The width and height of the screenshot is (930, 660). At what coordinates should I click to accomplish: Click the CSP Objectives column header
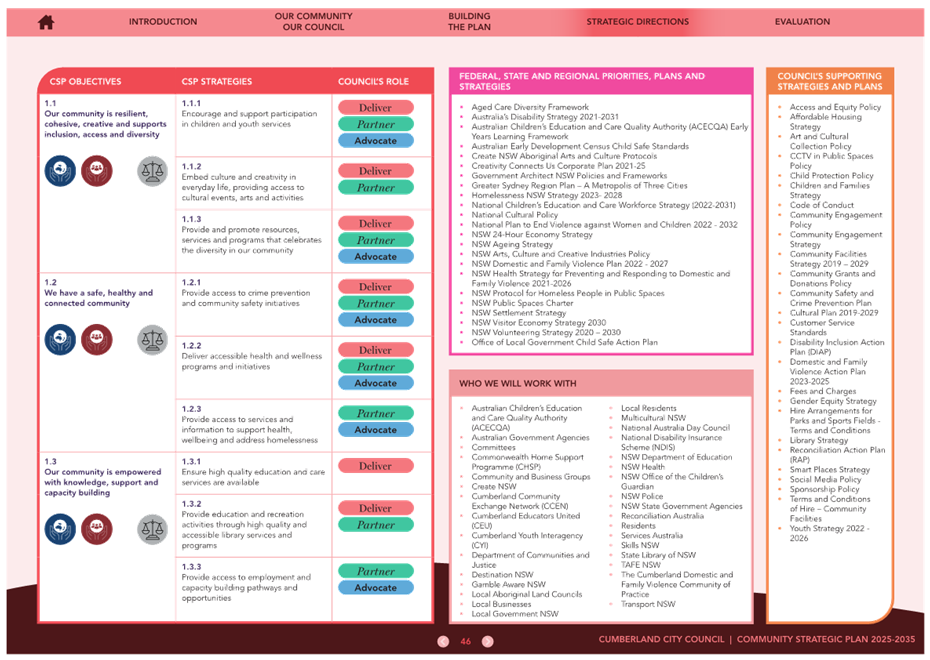[x=85, y=82]
